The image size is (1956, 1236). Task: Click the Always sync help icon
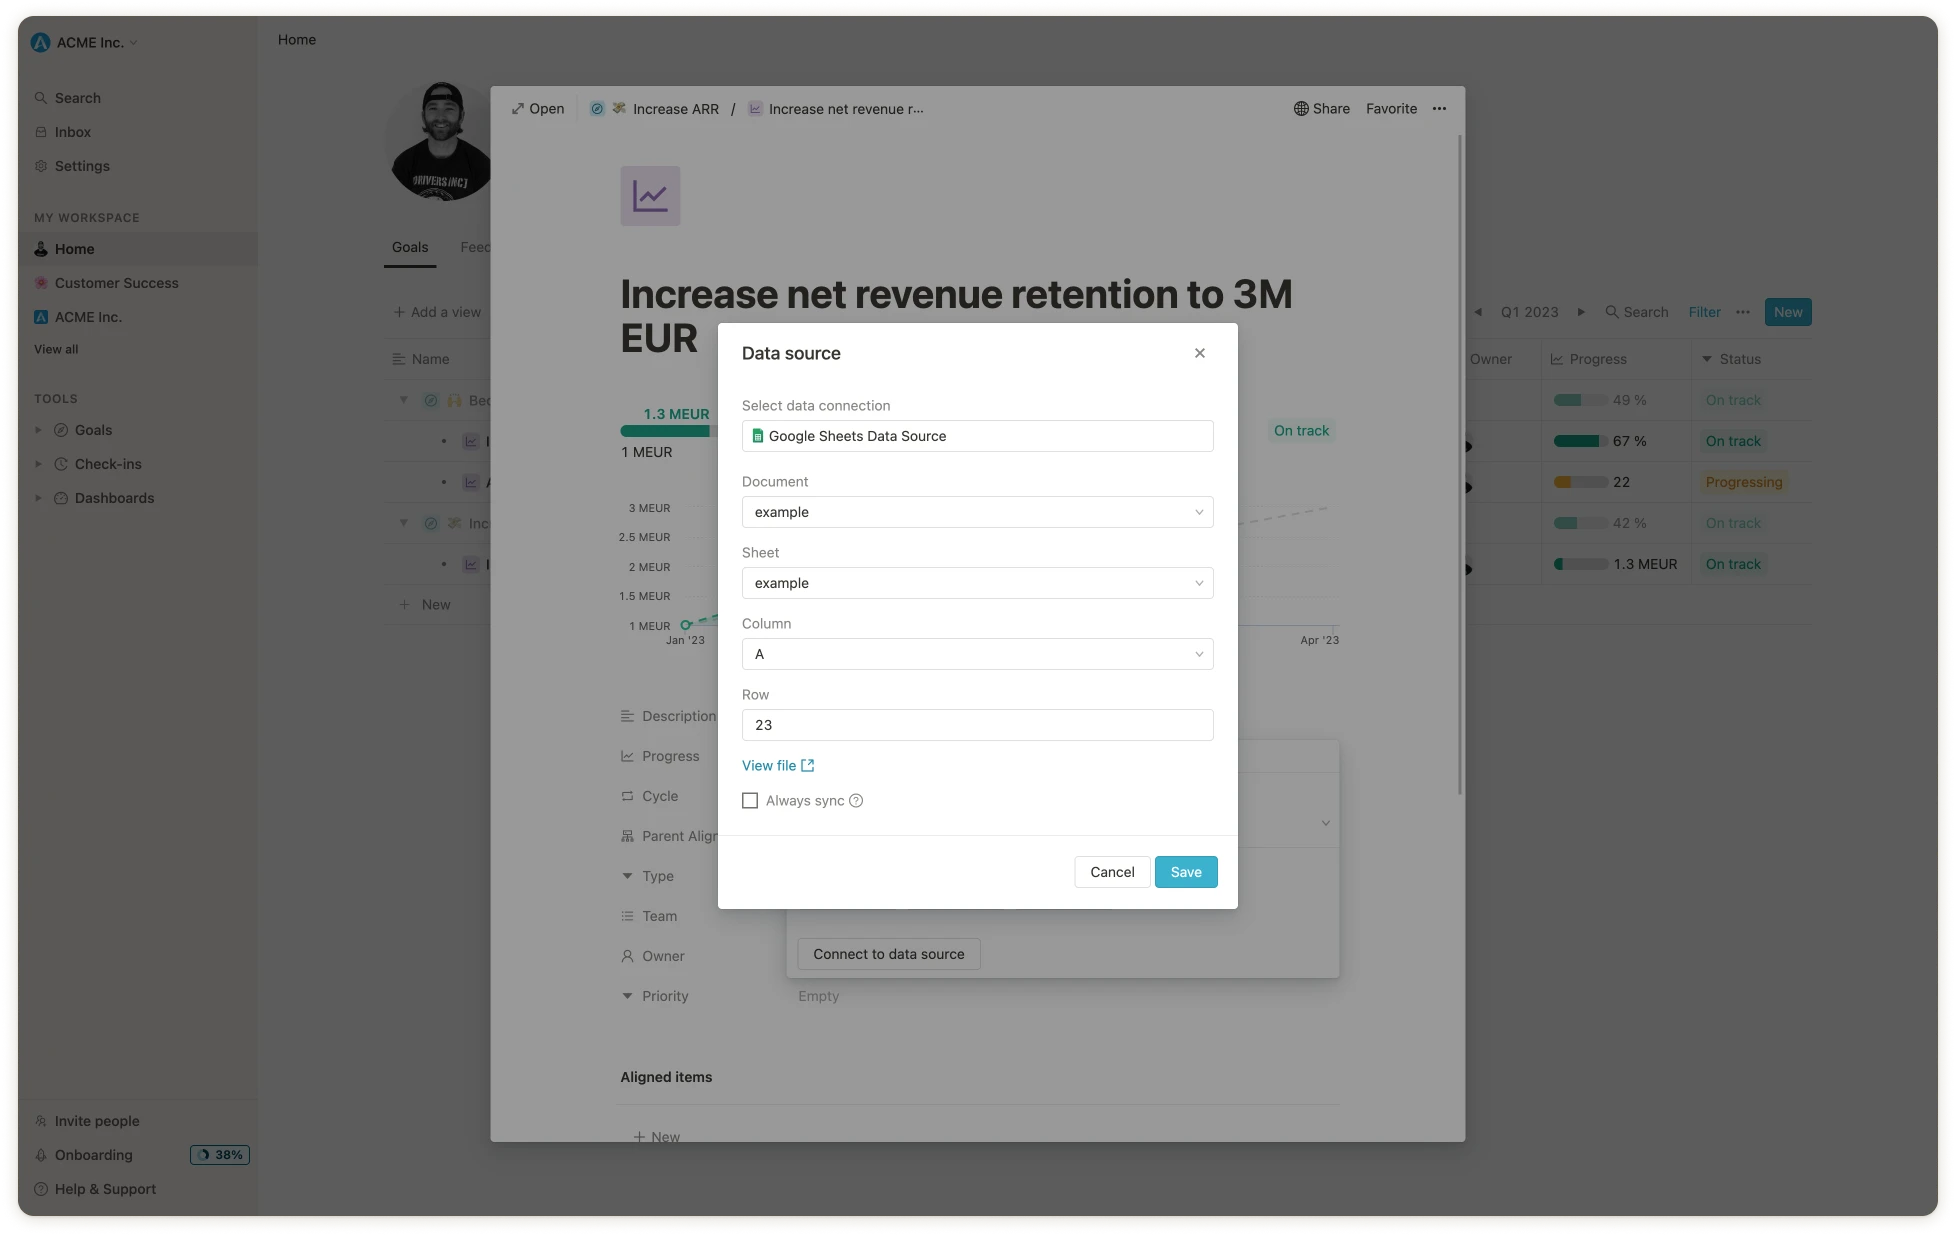click(856, 801)
